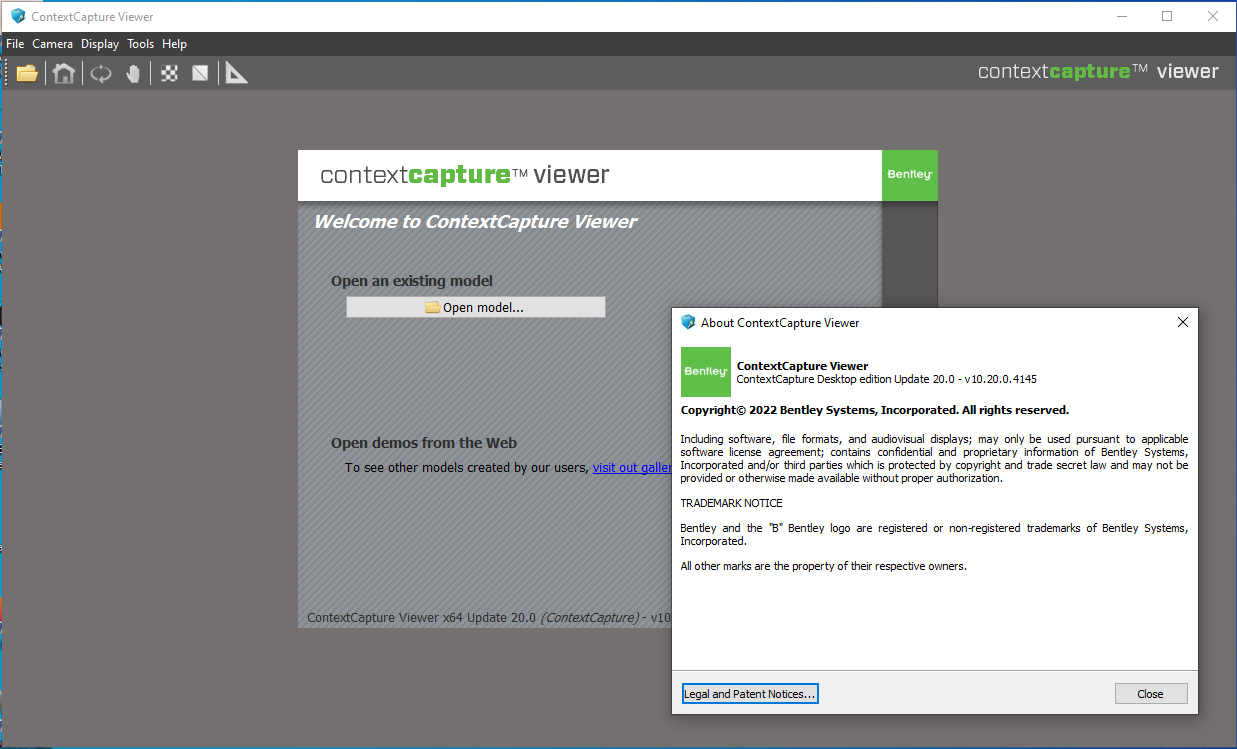The height and width of the screenshot is (749, 1237).
Task: Click the green Bentley logo on welcome banner
Action: pyautogui.click(x=910, y=175)
